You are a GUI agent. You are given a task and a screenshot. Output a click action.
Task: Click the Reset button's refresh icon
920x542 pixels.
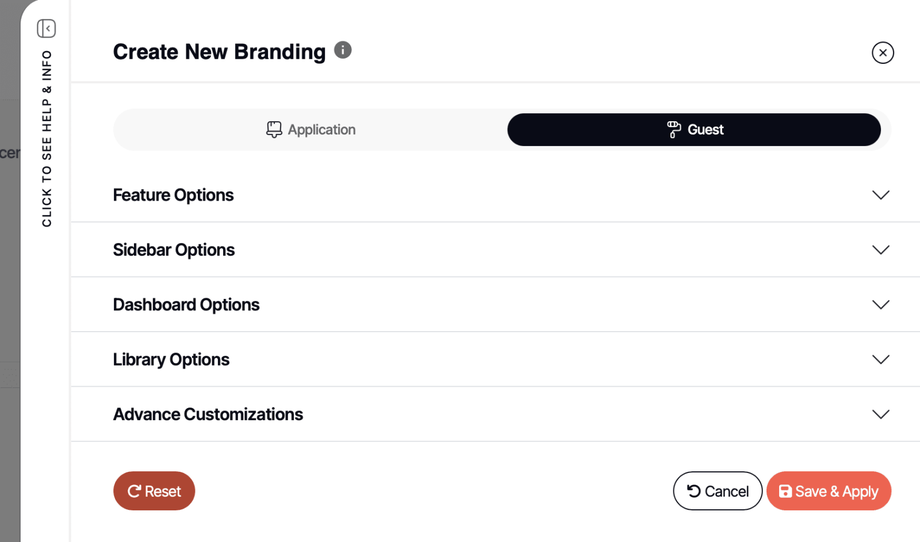pos(134,491)
